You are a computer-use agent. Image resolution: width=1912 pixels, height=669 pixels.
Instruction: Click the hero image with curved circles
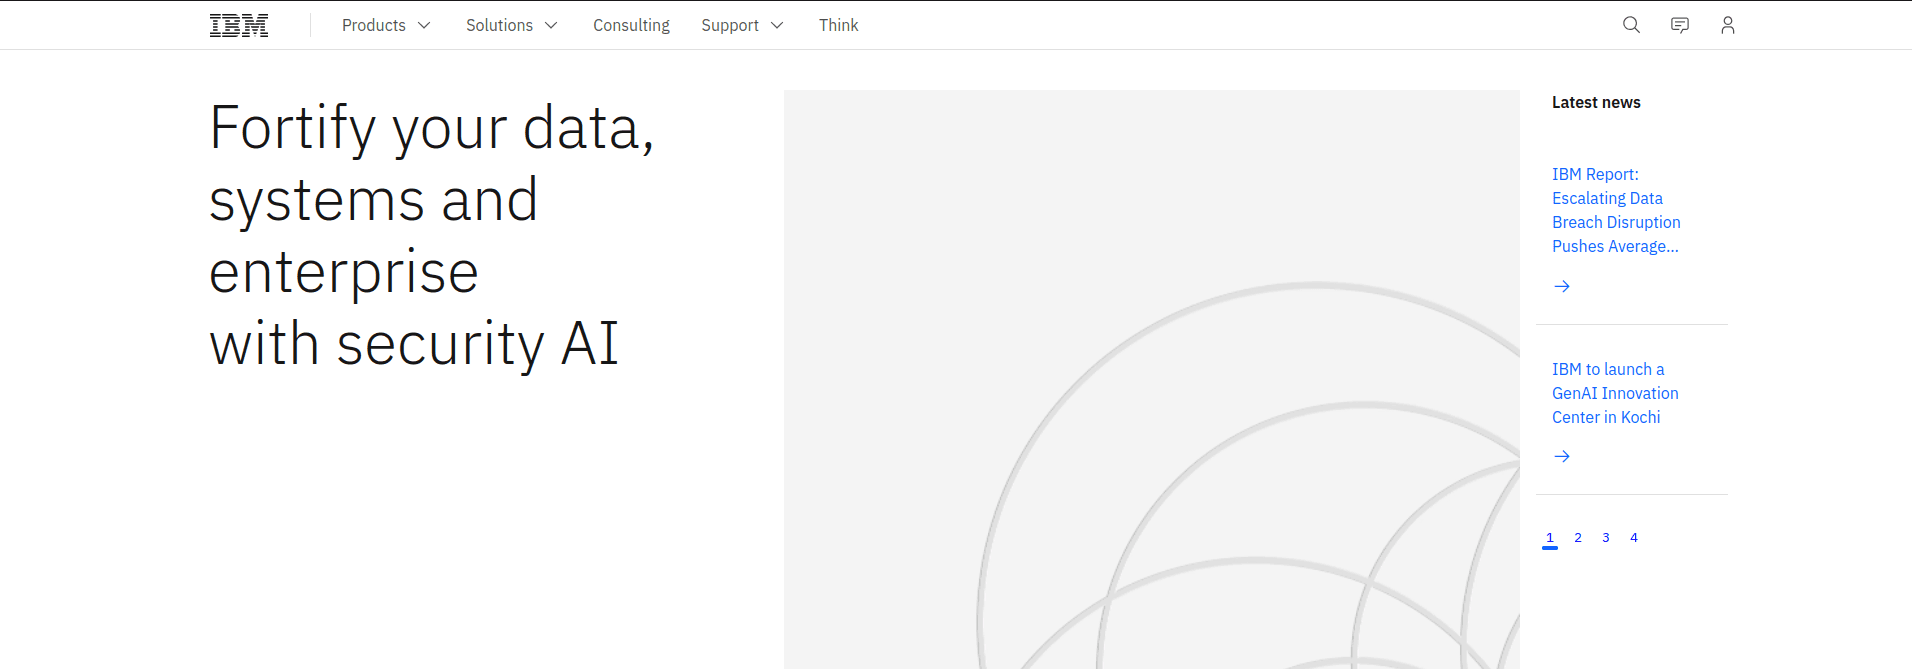pos(1152,380)
